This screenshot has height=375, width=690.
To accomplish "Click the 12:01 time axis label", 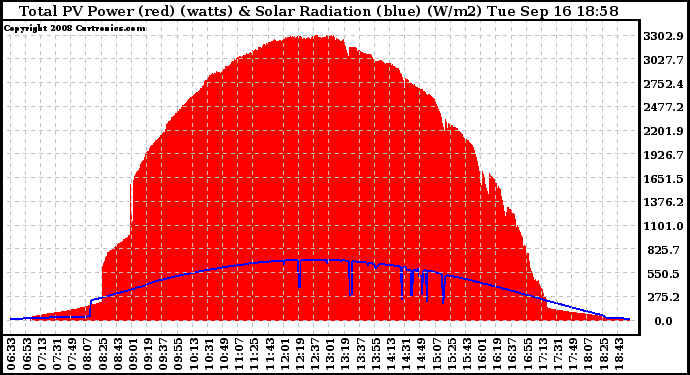I will 284,353.
